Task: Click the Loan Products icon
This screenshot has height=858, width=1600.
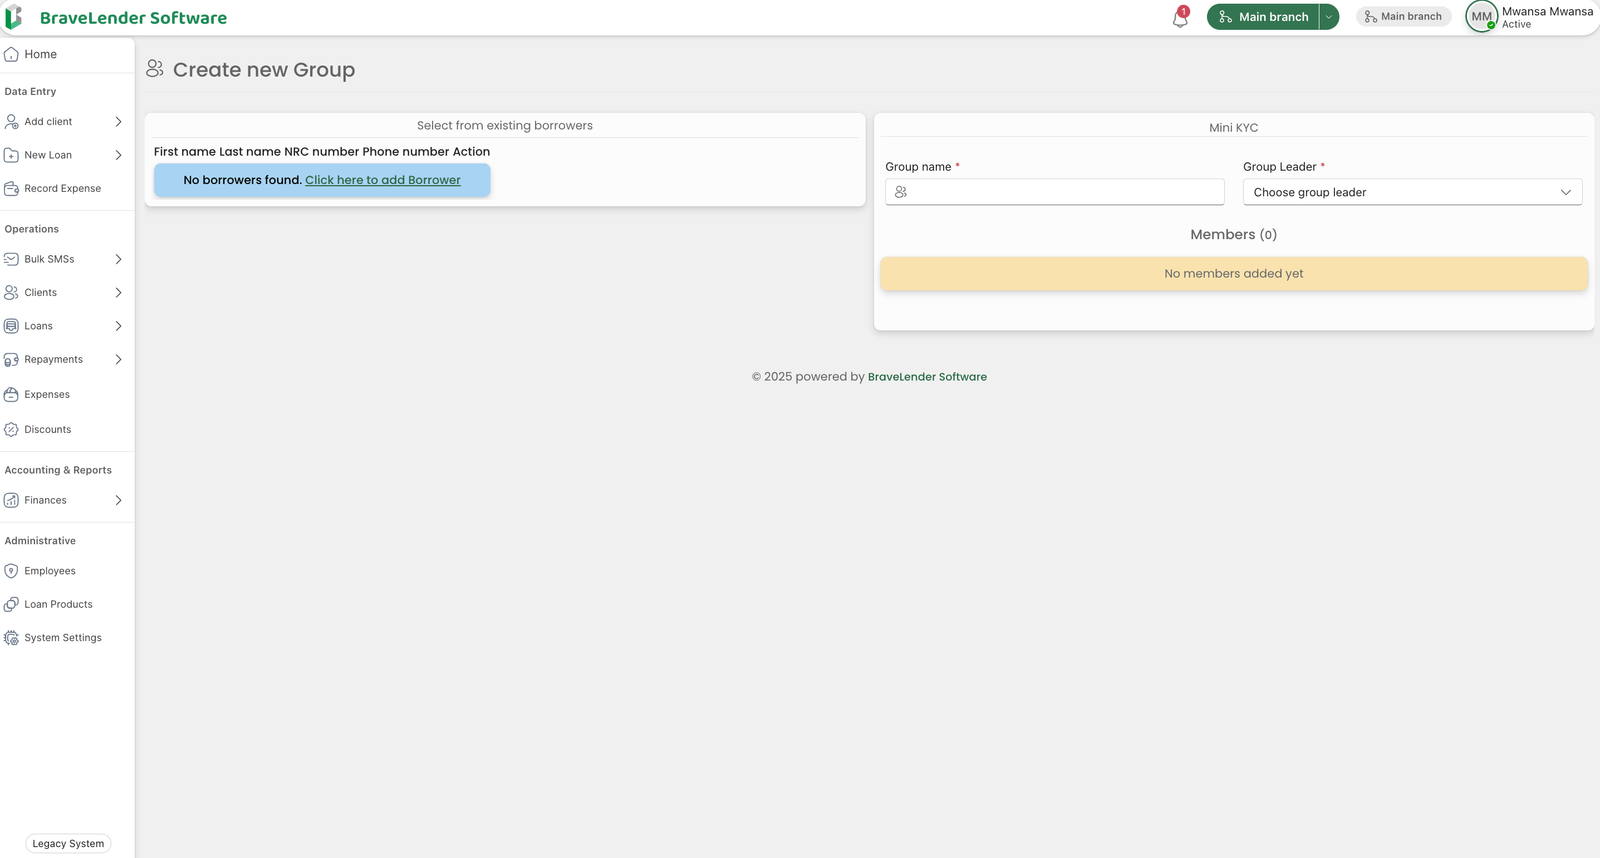Action: pos(12,605)
